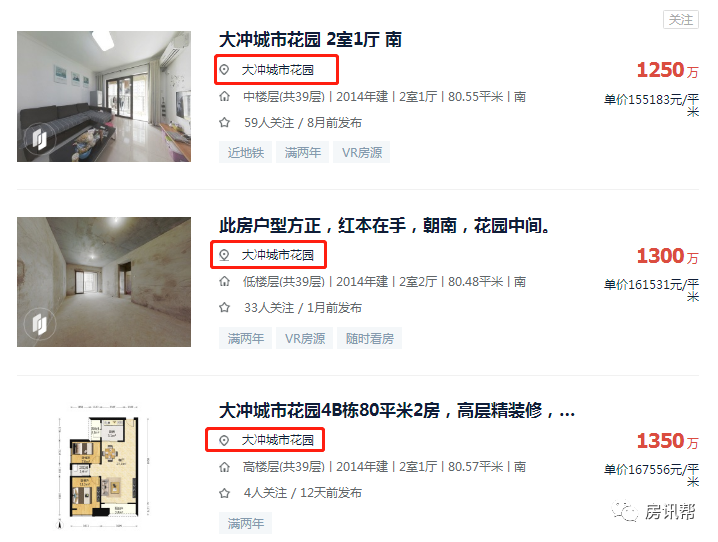Click the 满两年 tag on third listing

pyautogui.click(x=245, y=523)
